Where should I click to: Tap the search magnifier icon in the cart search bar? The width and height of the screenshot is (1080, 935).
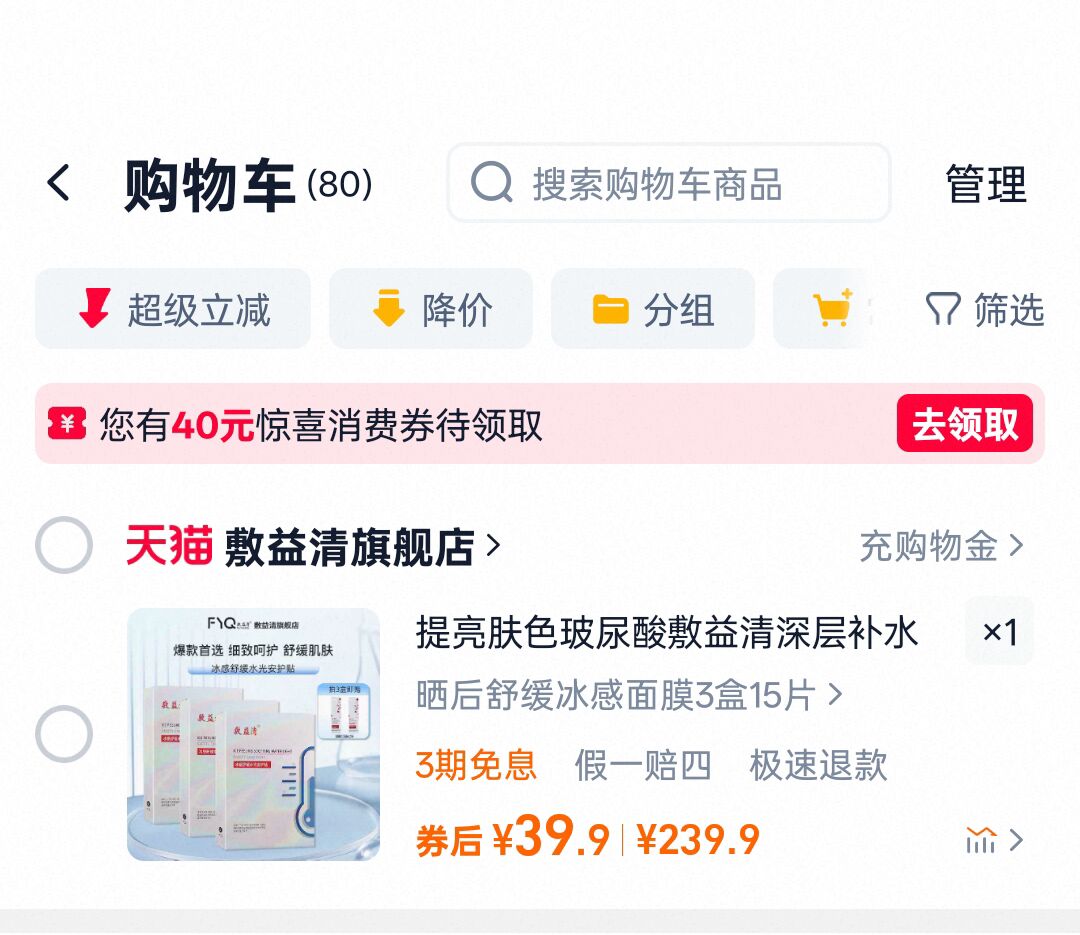pos(491,183)
